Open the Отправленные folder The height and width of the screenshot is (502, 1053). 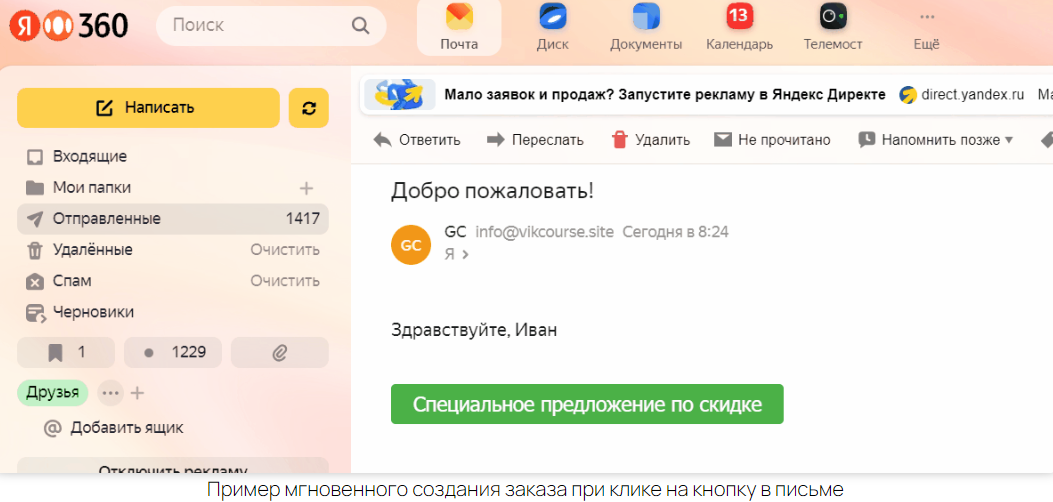173,219
